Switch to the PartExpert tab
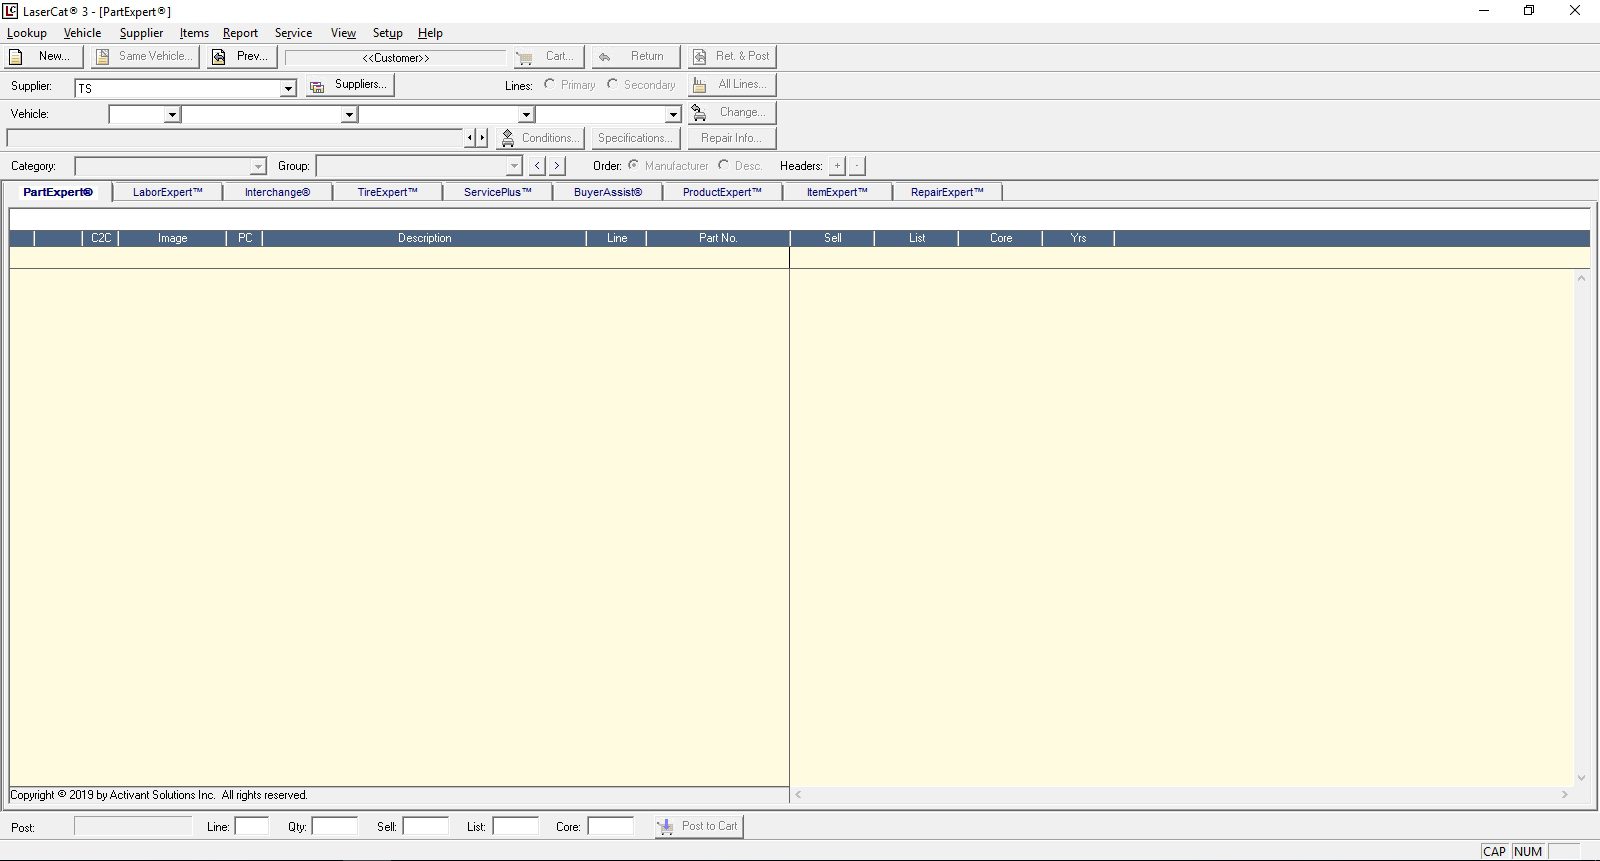Viewport: 1600px width, 861px height. [58, 192]
